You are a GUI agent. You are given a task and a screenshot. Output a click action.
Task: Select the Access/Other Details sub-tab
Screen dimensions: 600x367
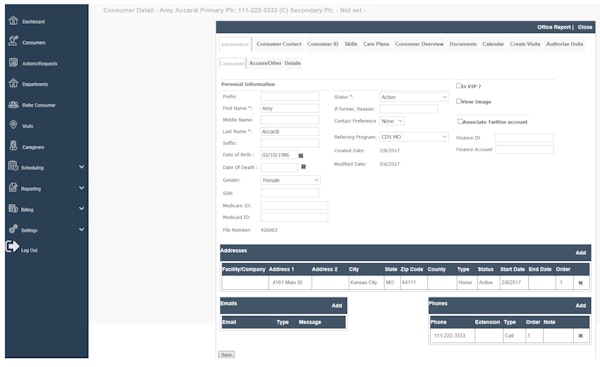pos(275,63)
